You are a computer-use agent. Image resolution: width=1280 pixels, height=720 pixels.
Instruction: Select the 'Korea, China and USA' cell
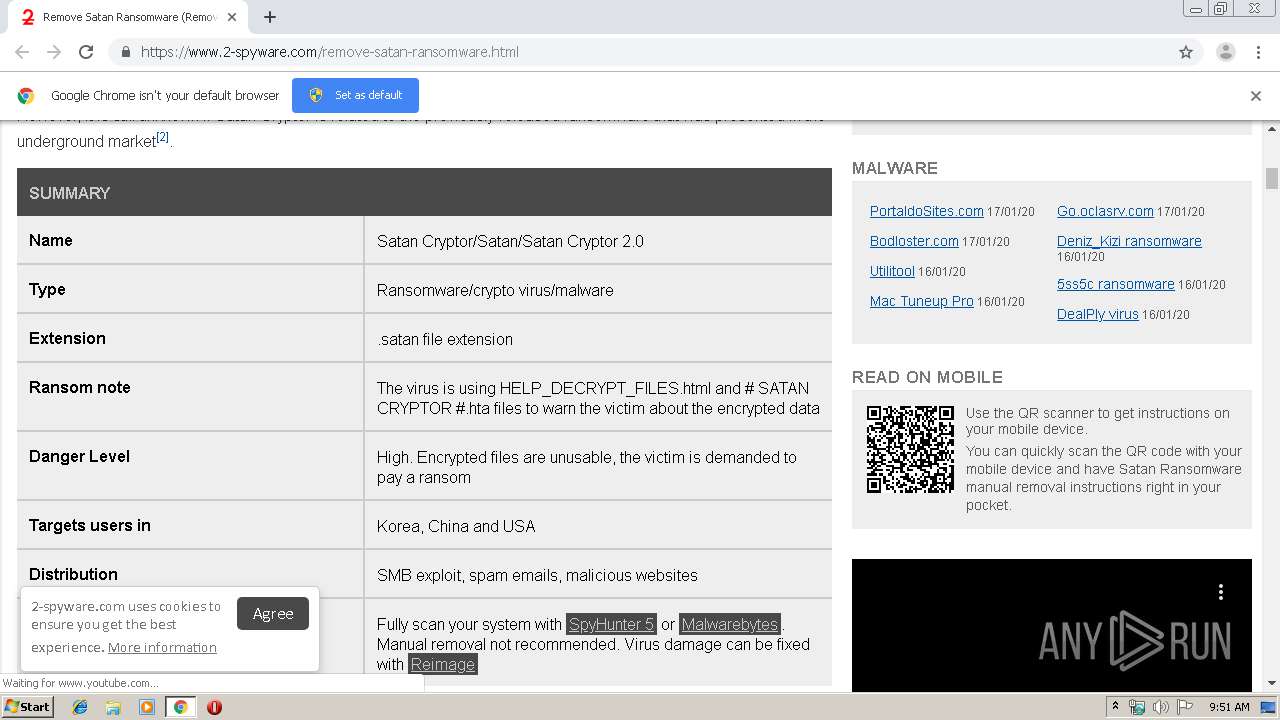(x=598, y=526)
